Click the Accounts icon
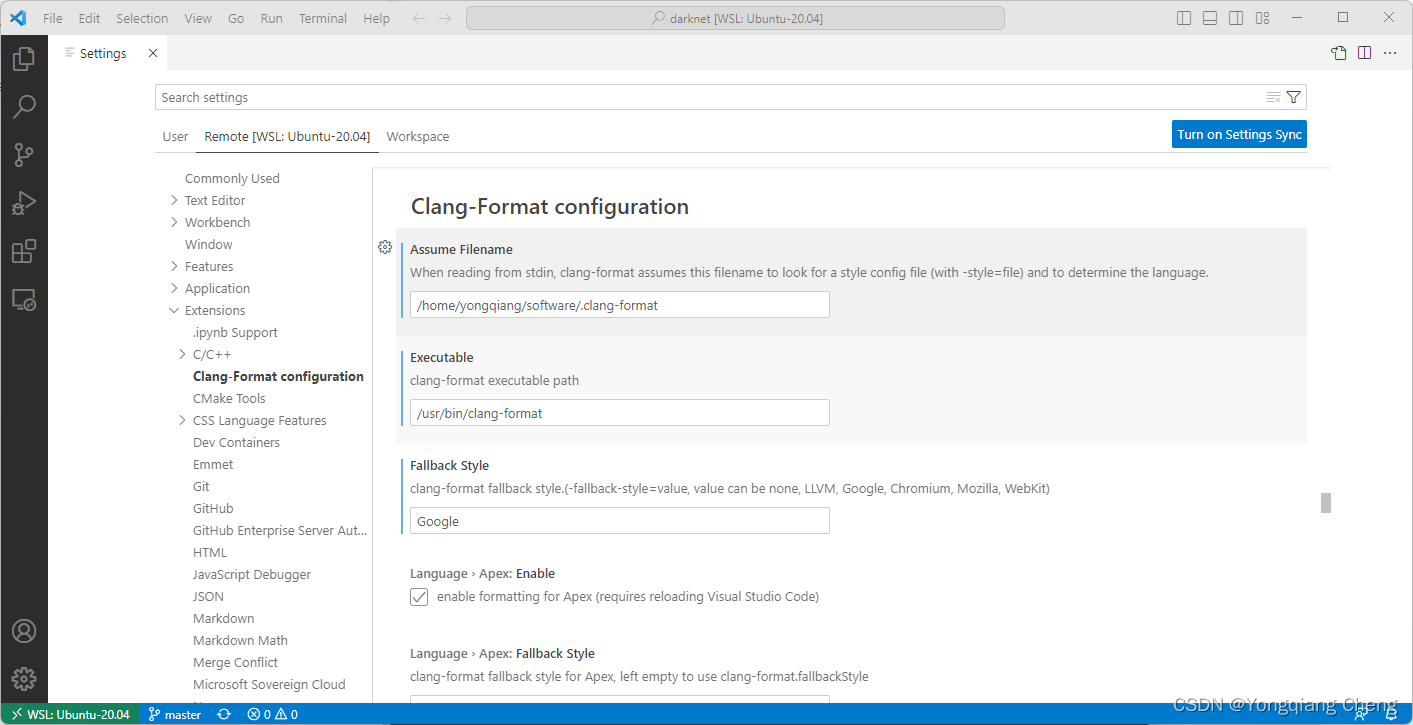This screenshot has height=725, width=1413. click(24, 630)
